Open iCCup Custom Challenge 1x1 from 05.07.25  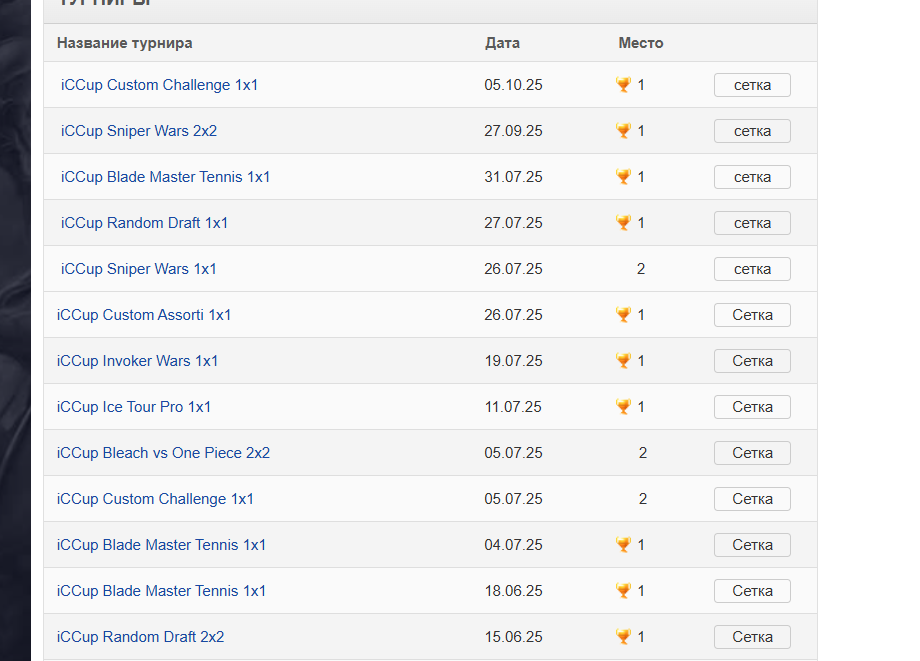155,499
